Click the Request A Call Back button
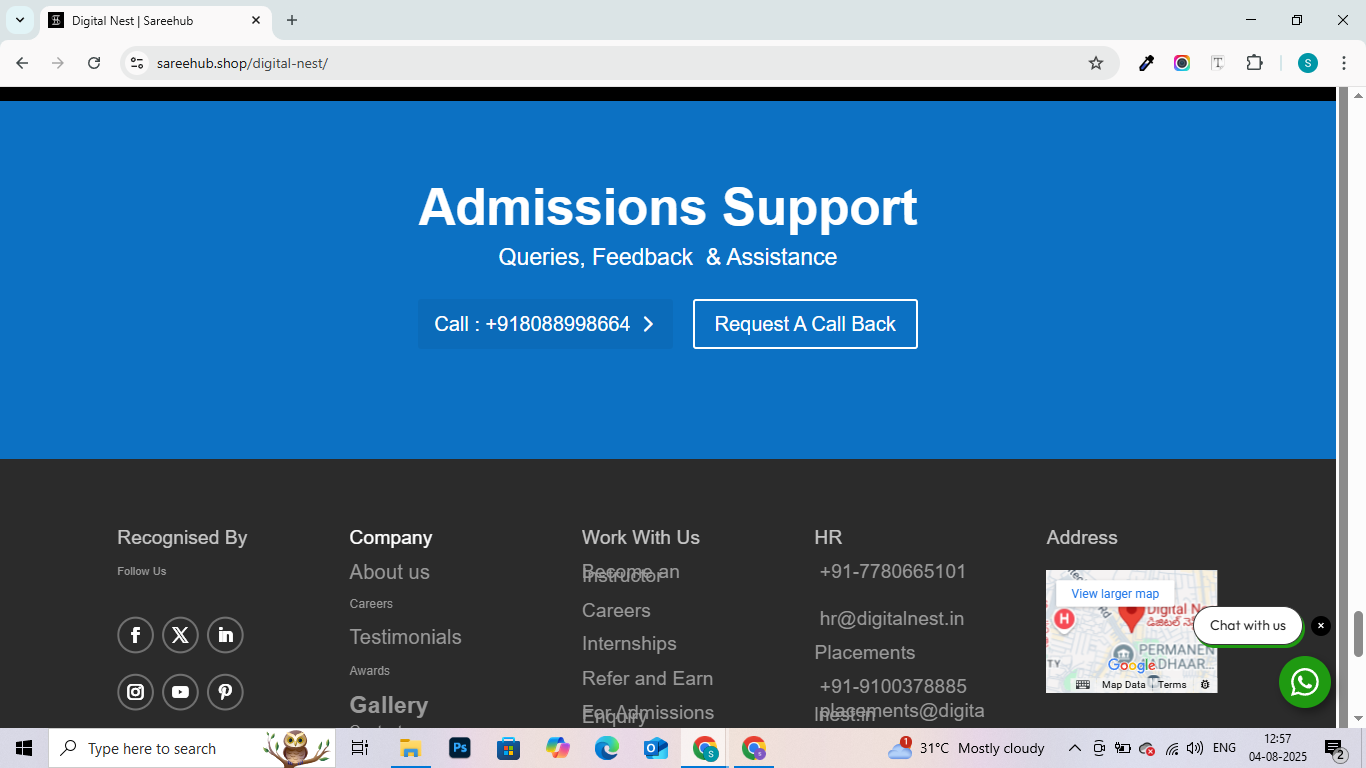Screen dimensions: 1366x768 805,324
